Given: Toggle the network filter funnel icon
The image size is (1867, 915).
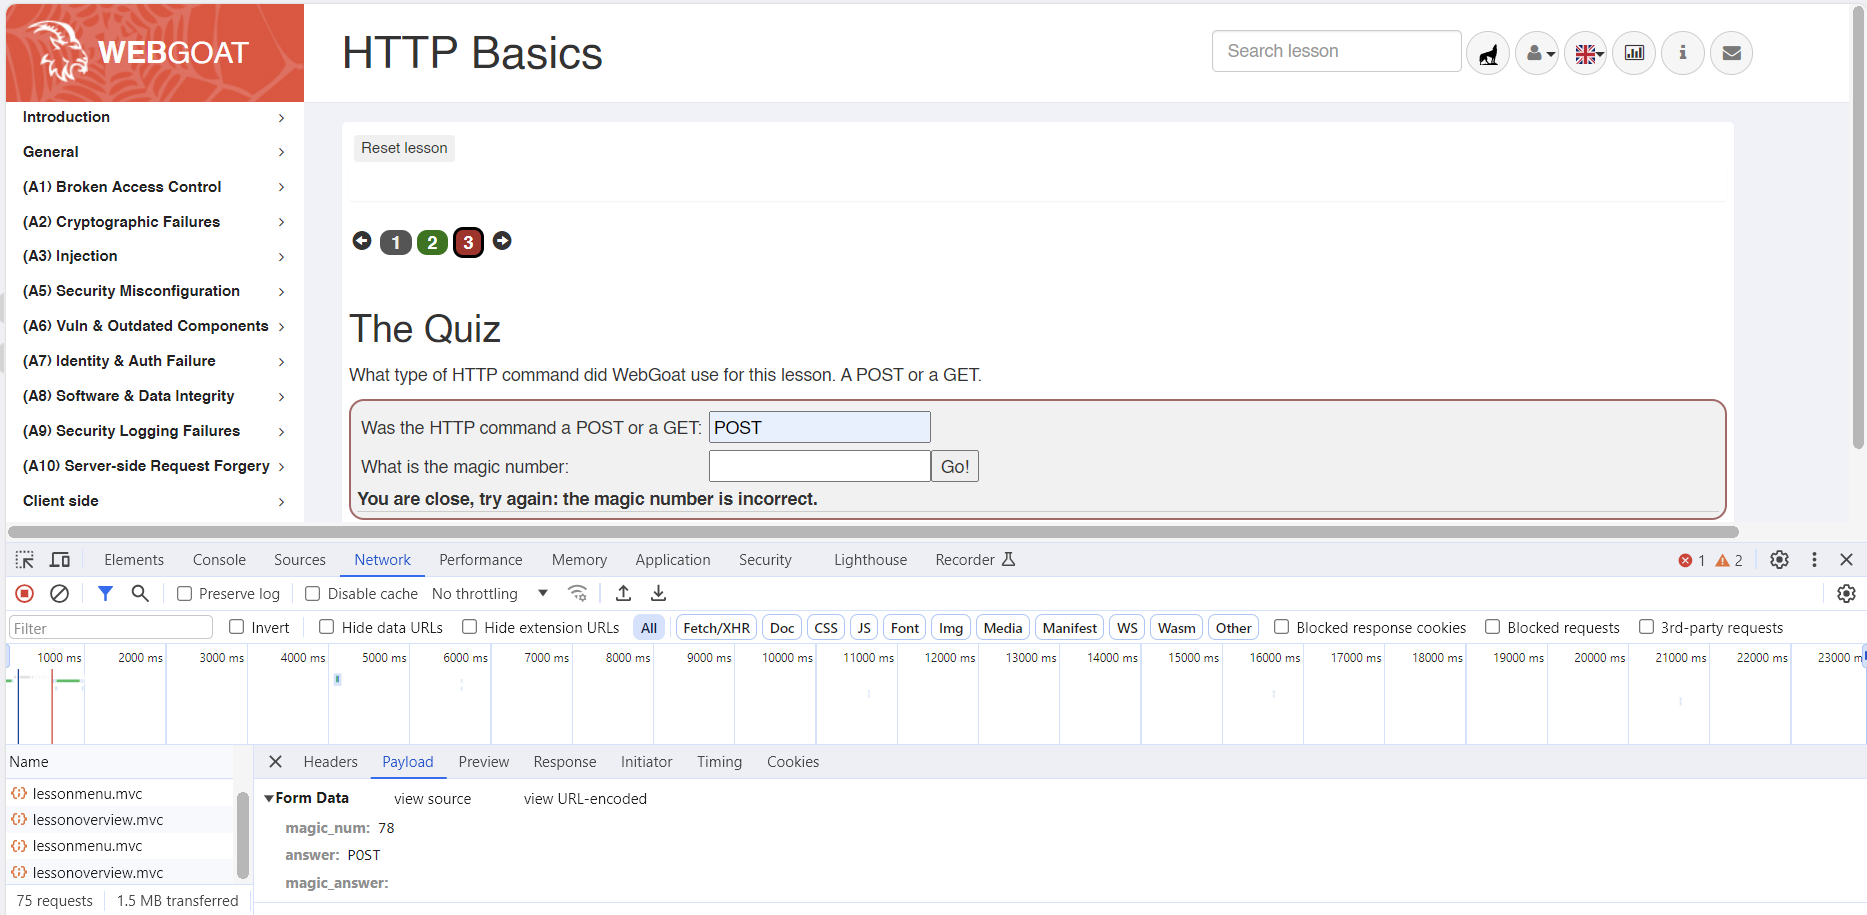Looking at the screenshot, I should 105,594.
